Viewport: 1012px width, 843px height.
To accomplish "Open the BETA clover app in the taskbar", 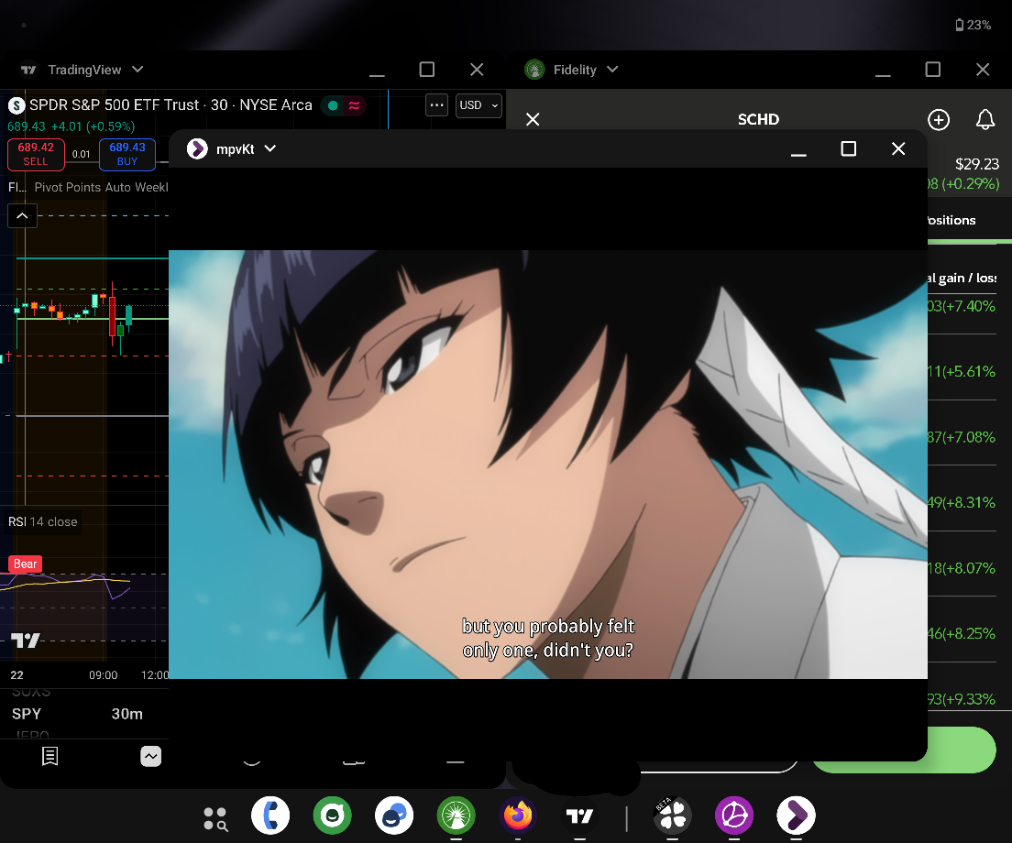I will tap(673, 815).
